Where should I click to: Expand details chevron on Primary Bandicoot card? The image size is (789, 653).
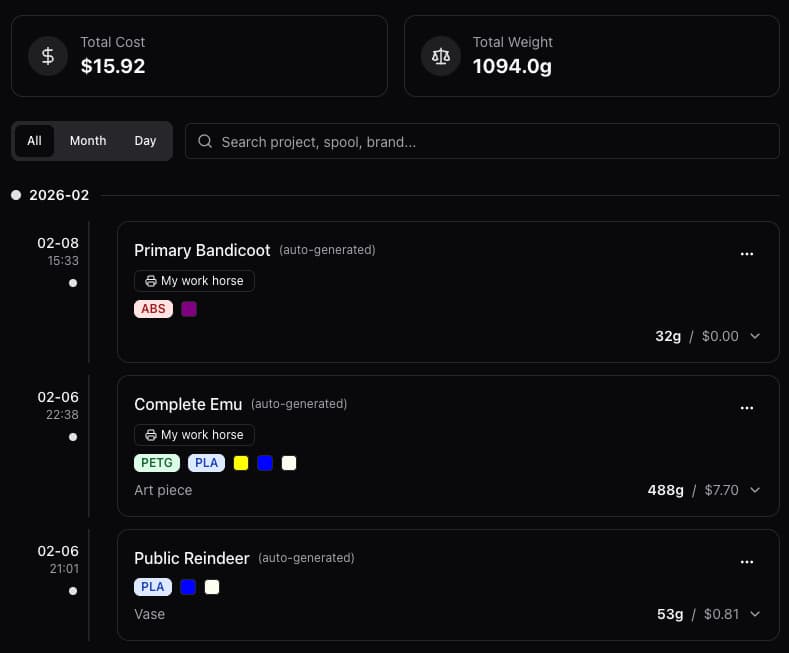(x=755, y=336)
